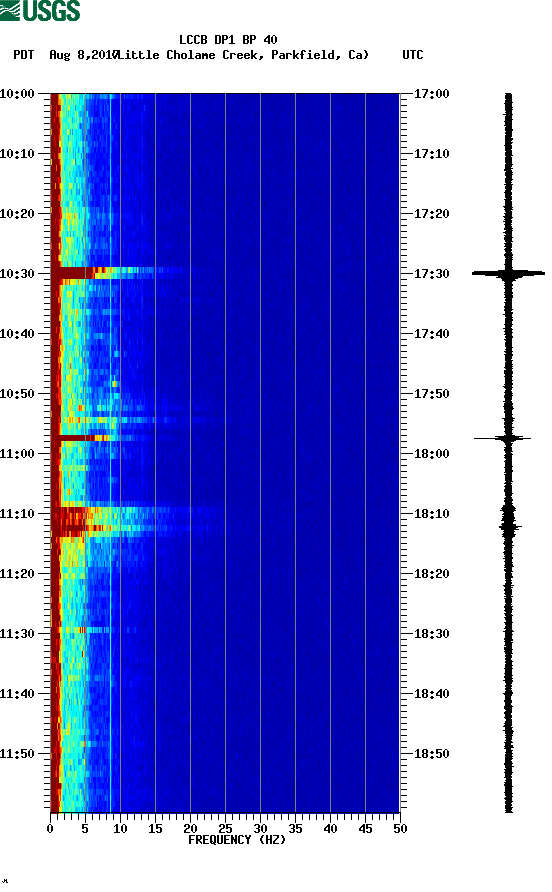Viewport: 552px width, 892px height.
Task: Click the '15' frequency axis label
Action: click(x=155, y=829)
